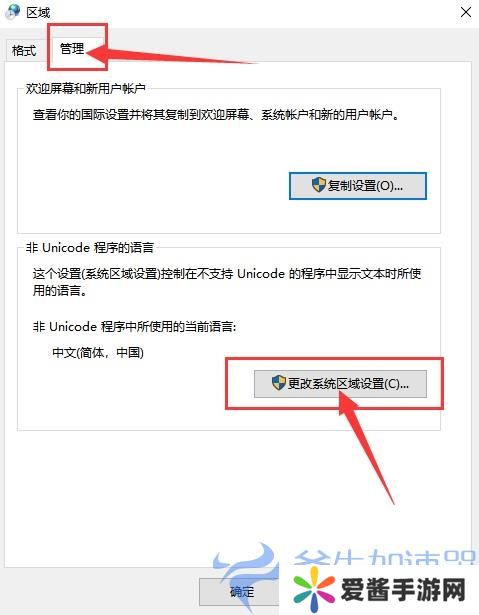Click the 查看你的国际设置 description text

click(216, 115)
